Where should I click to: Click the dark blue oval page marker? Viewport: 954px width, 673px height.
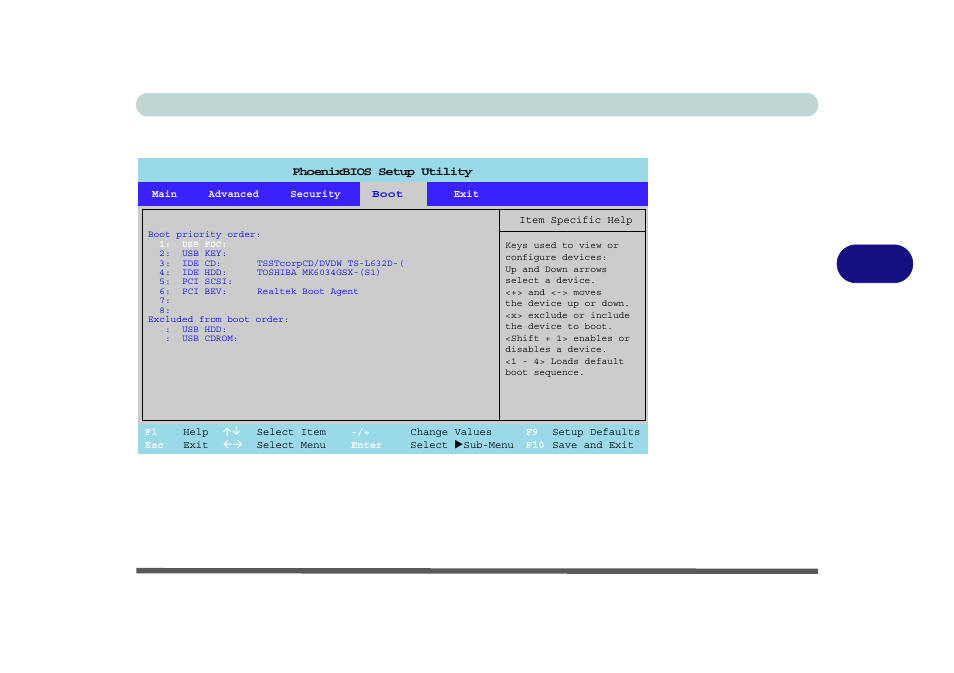coord(875,264)
